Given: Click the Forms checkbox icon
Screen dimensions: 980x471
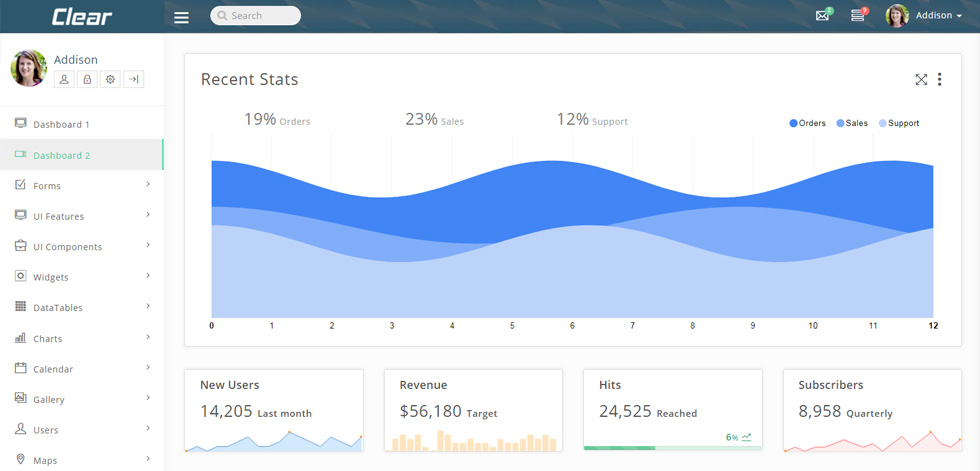Looking at the screenshot, I should [x=21, y=184].
